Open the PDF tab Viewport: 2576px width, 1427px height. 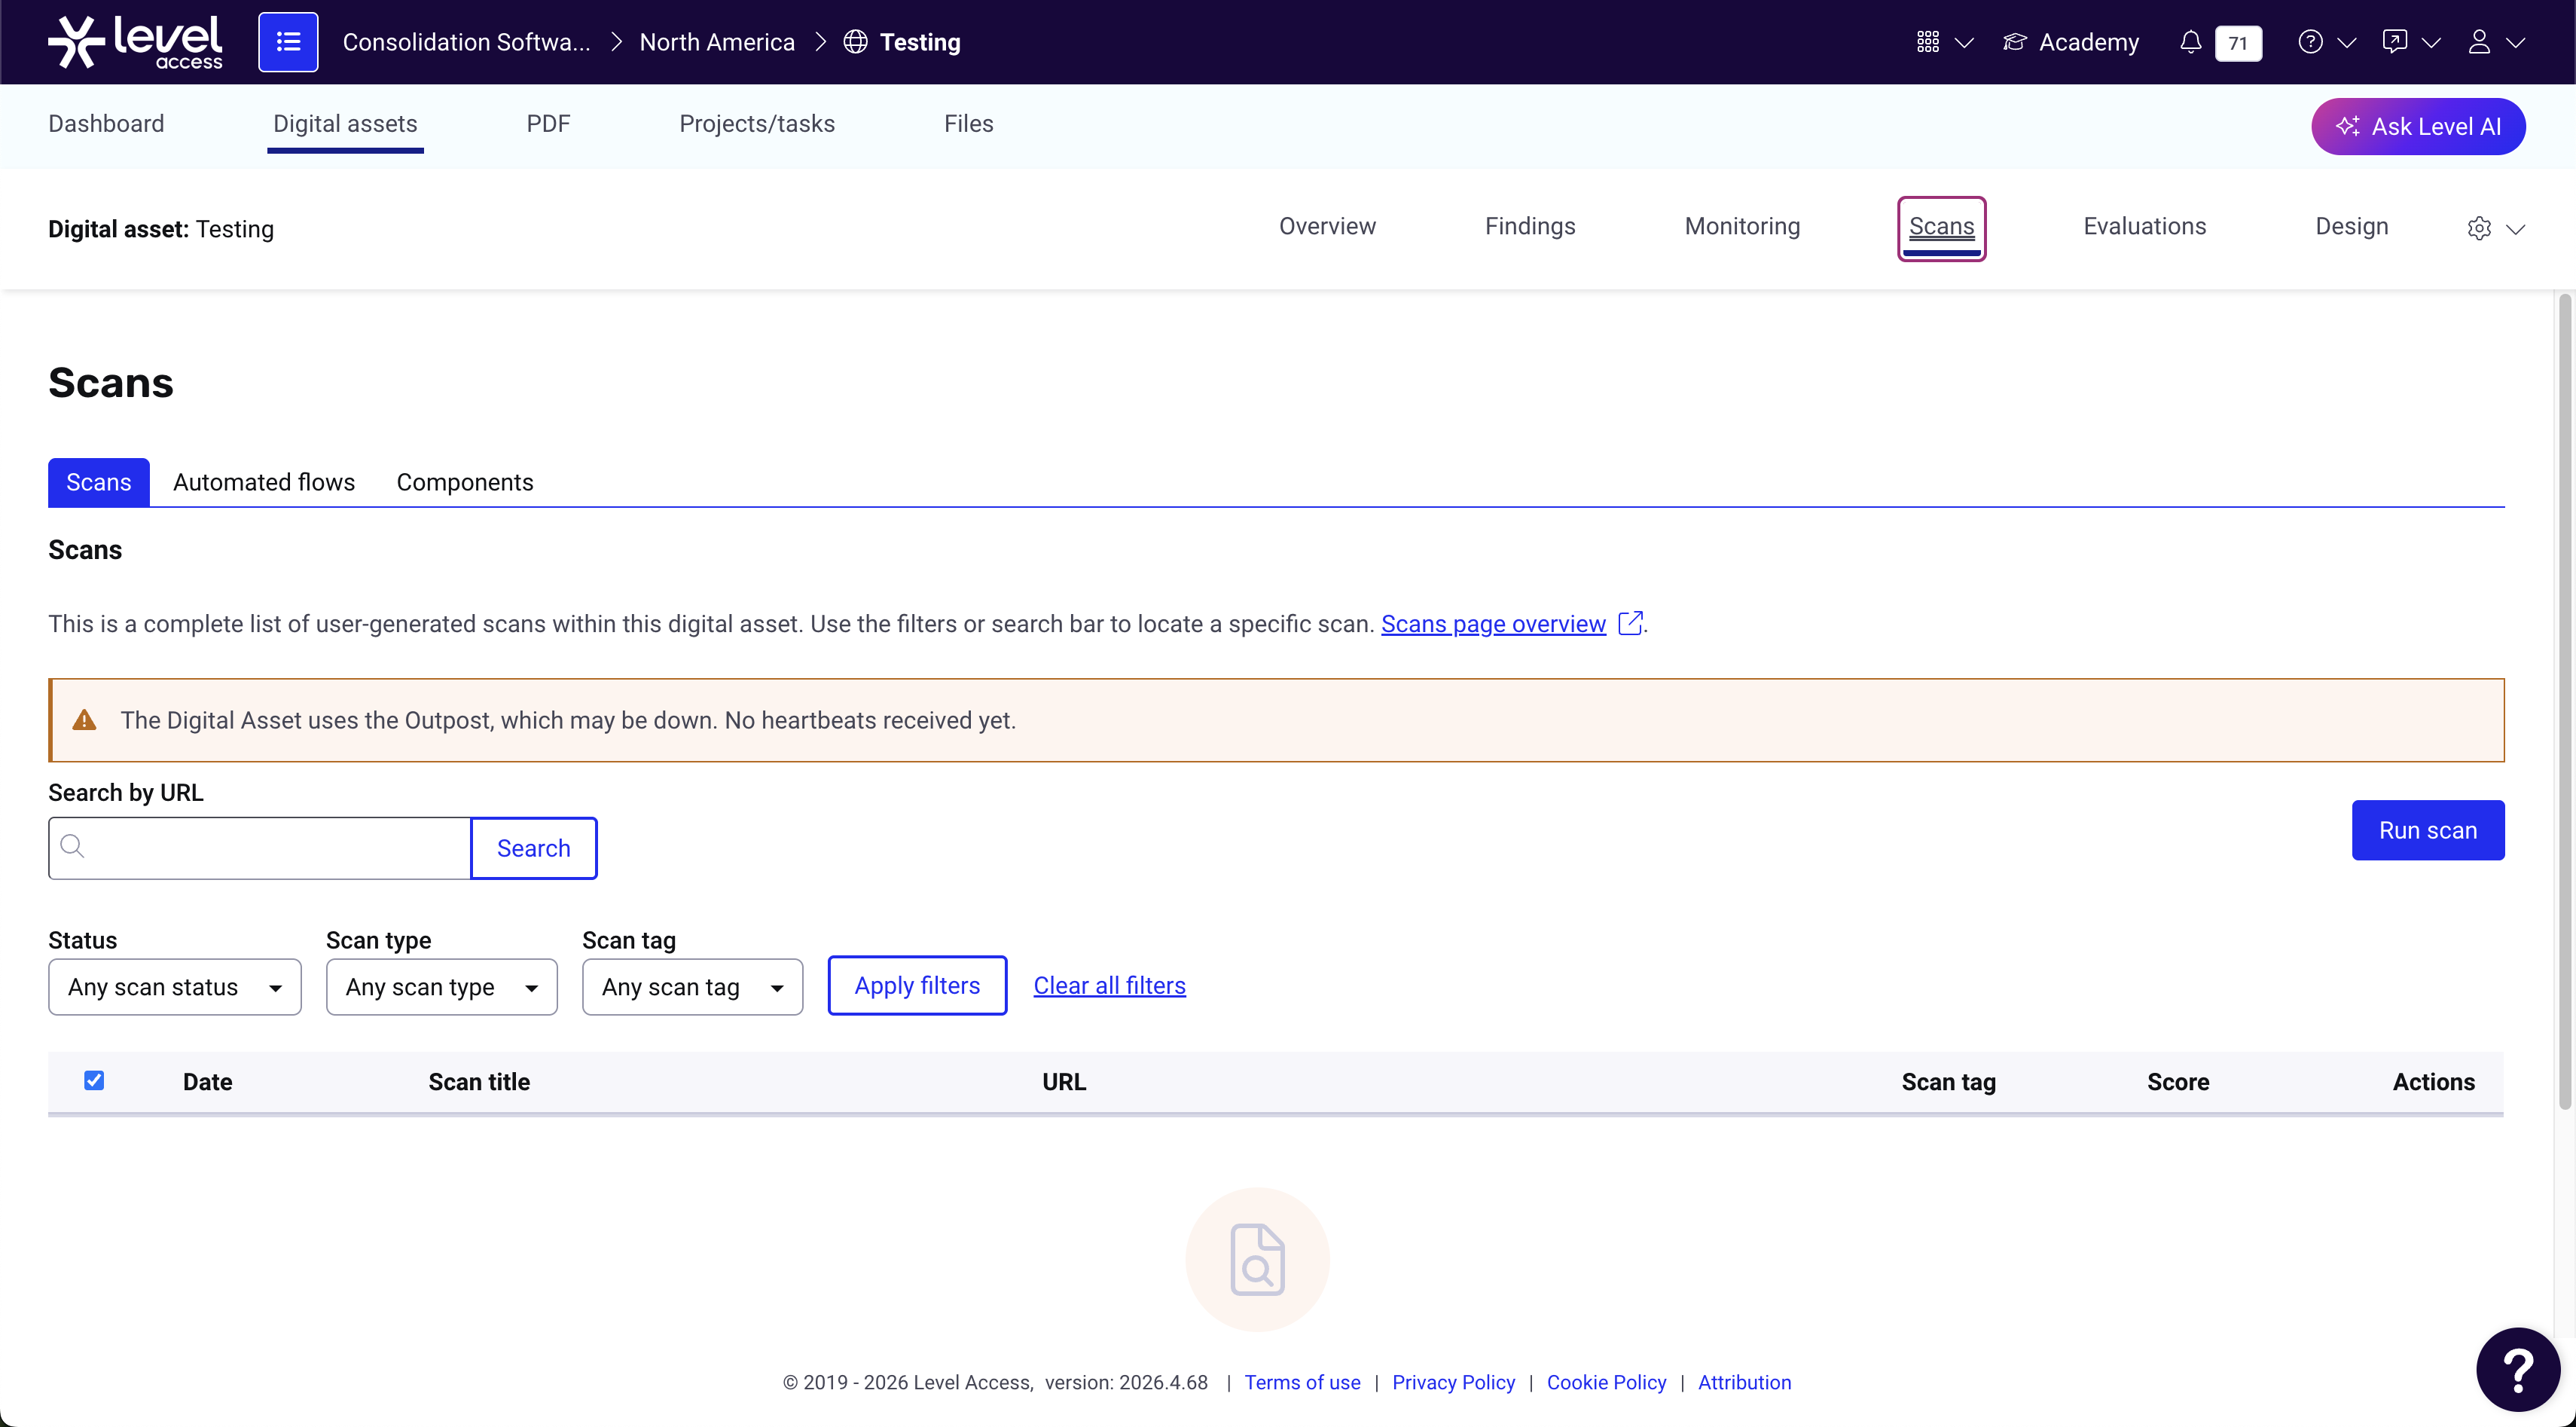[x=548, y=124]
